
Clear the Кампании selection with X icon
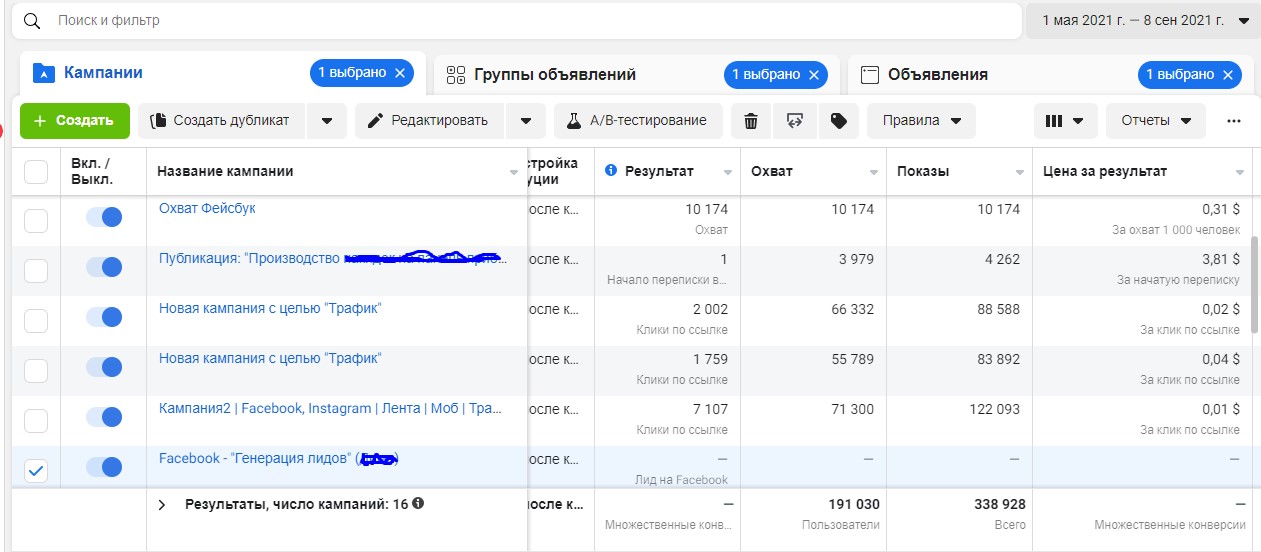[x=400, y=74]
